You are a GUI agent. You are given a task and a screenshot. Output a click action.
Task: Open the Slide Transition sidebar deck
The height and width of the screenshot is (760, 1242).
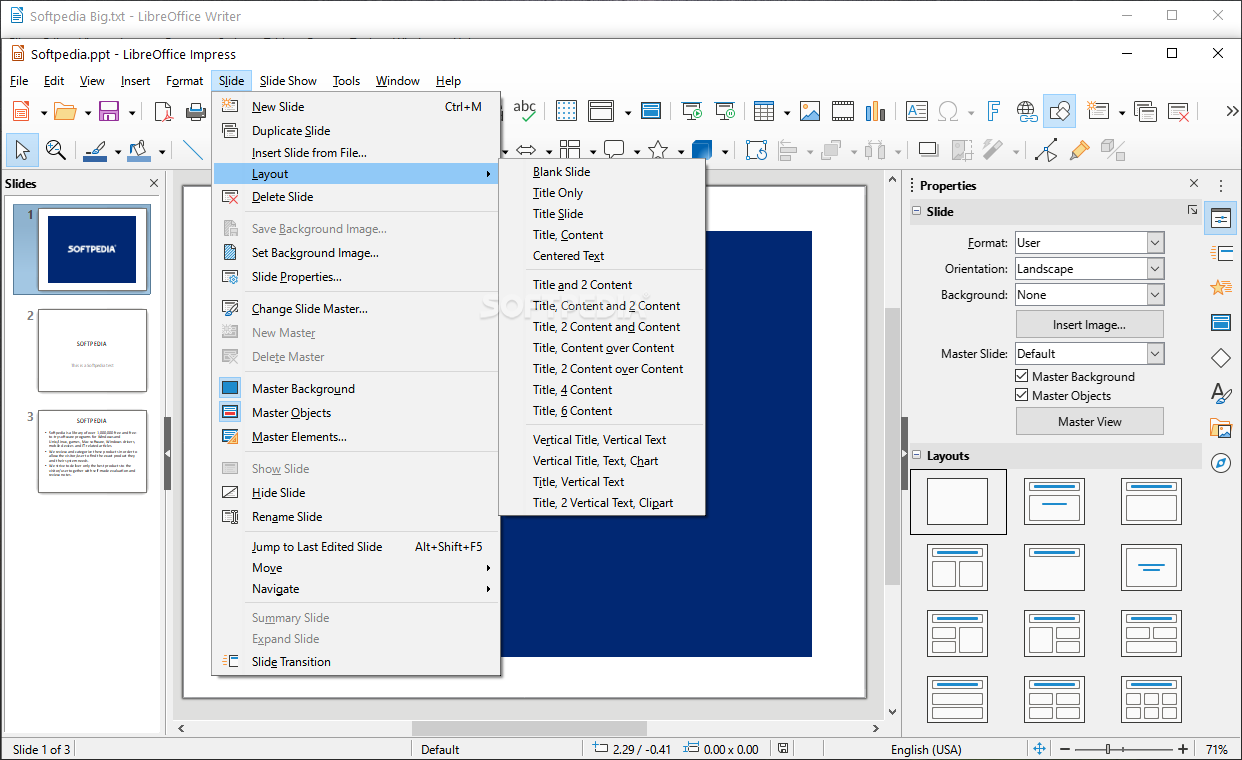pyautogui.click(x=1220, y=253)
